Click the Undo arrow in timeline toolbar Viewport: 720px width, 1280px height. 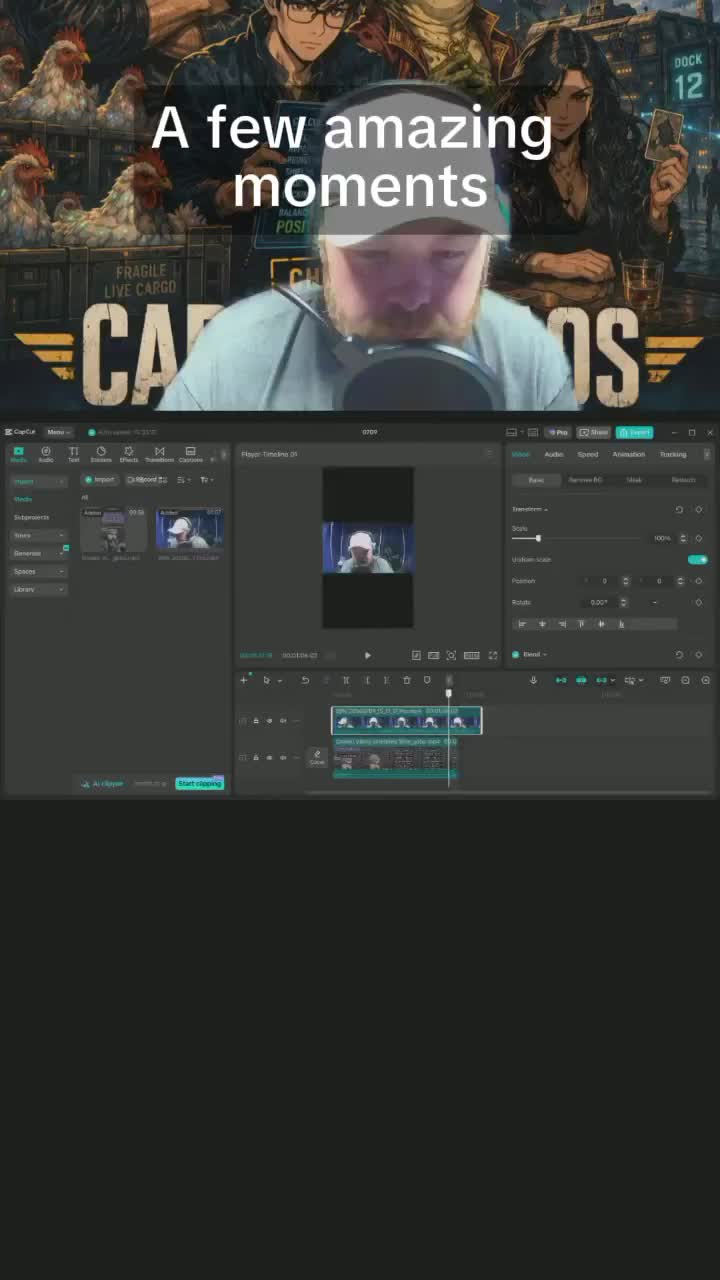click(305, 680)
